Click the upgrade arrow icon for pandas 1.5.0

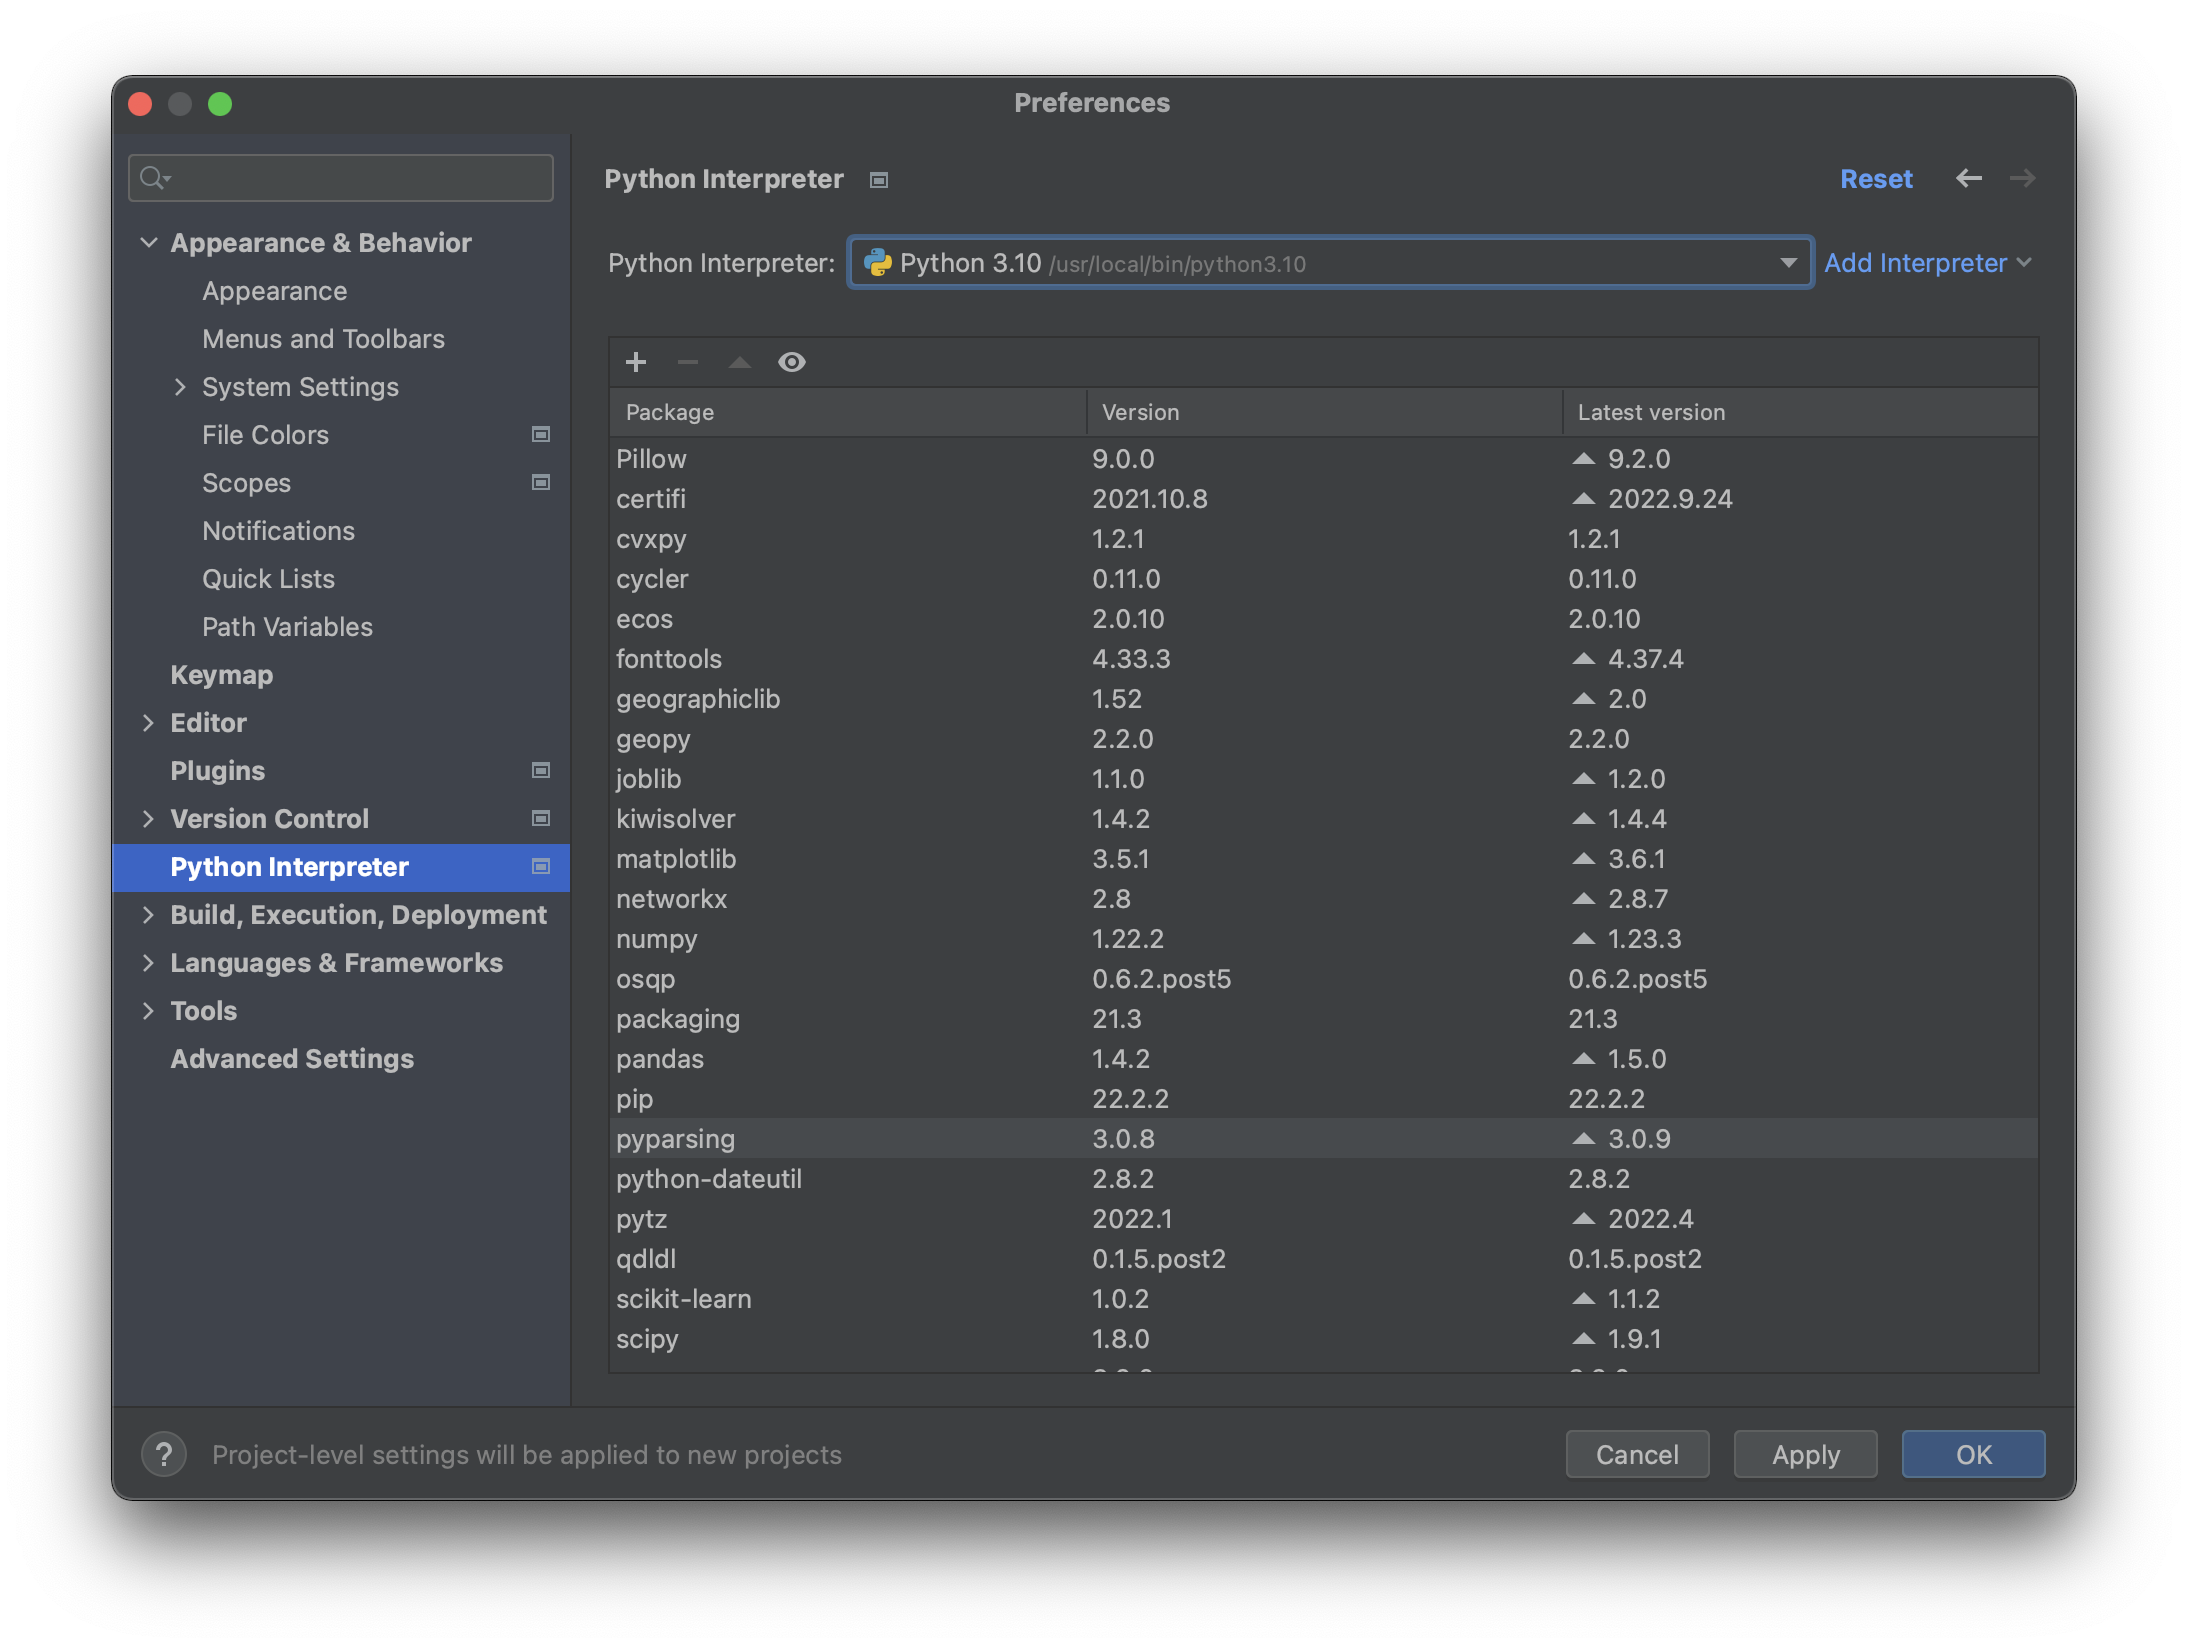[x=1583, y=1059]
